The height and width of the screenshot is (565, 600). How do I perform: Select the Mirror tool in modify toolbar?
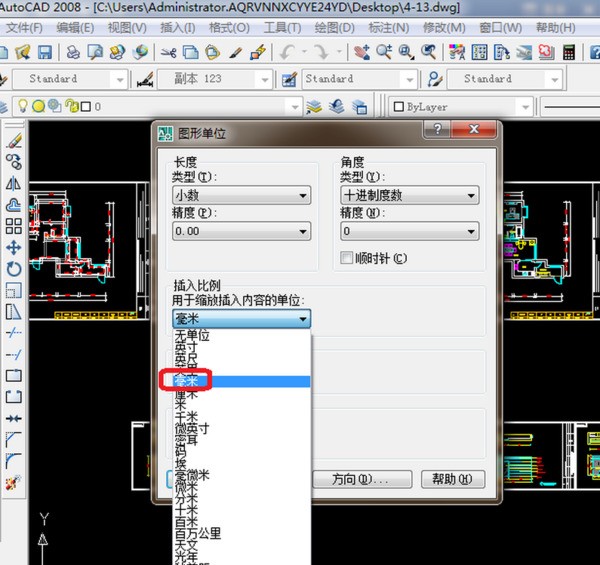coord(13,183)
